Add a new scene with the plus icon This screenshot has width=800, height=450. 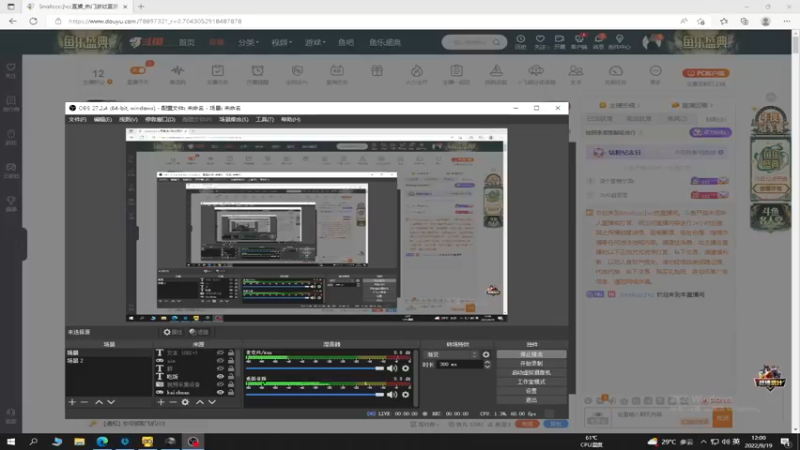pyautogui.click(x=72, y=402)
